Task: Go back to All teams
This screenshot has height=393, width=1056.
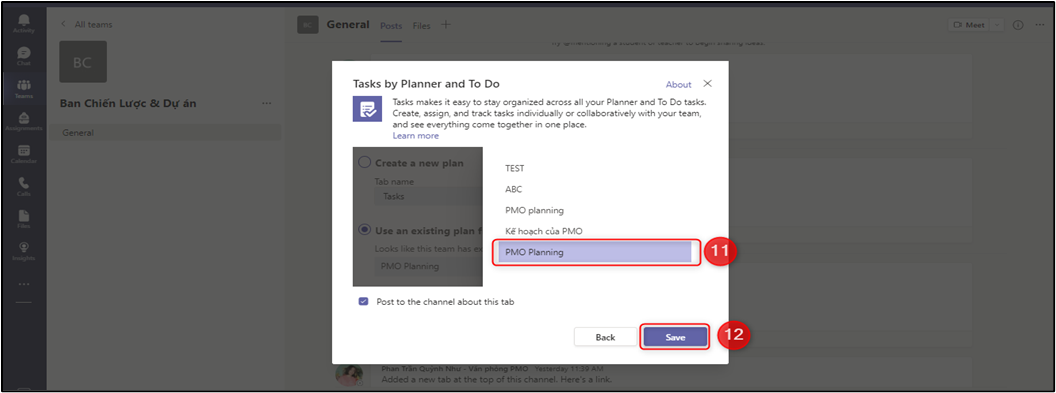Action: [86, 24]
